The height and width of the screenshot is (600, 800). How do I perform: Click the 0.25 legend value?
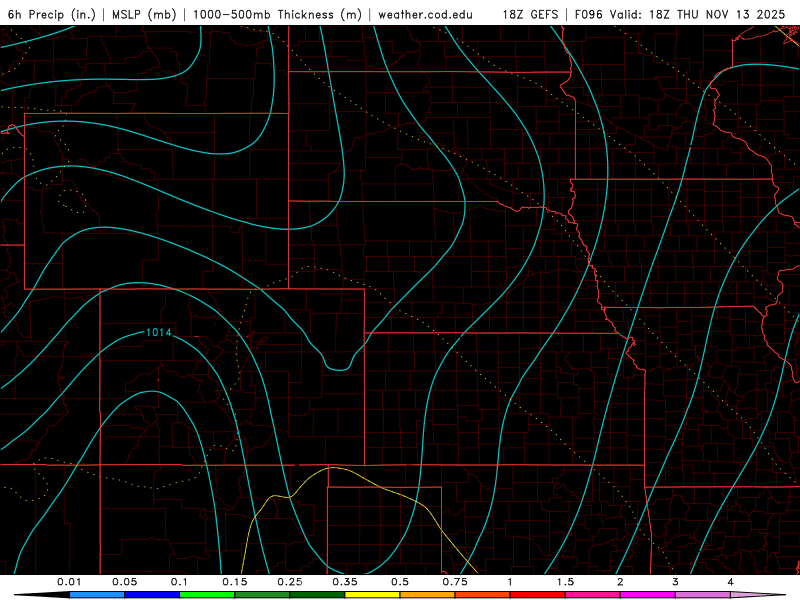tap(290, 582)
